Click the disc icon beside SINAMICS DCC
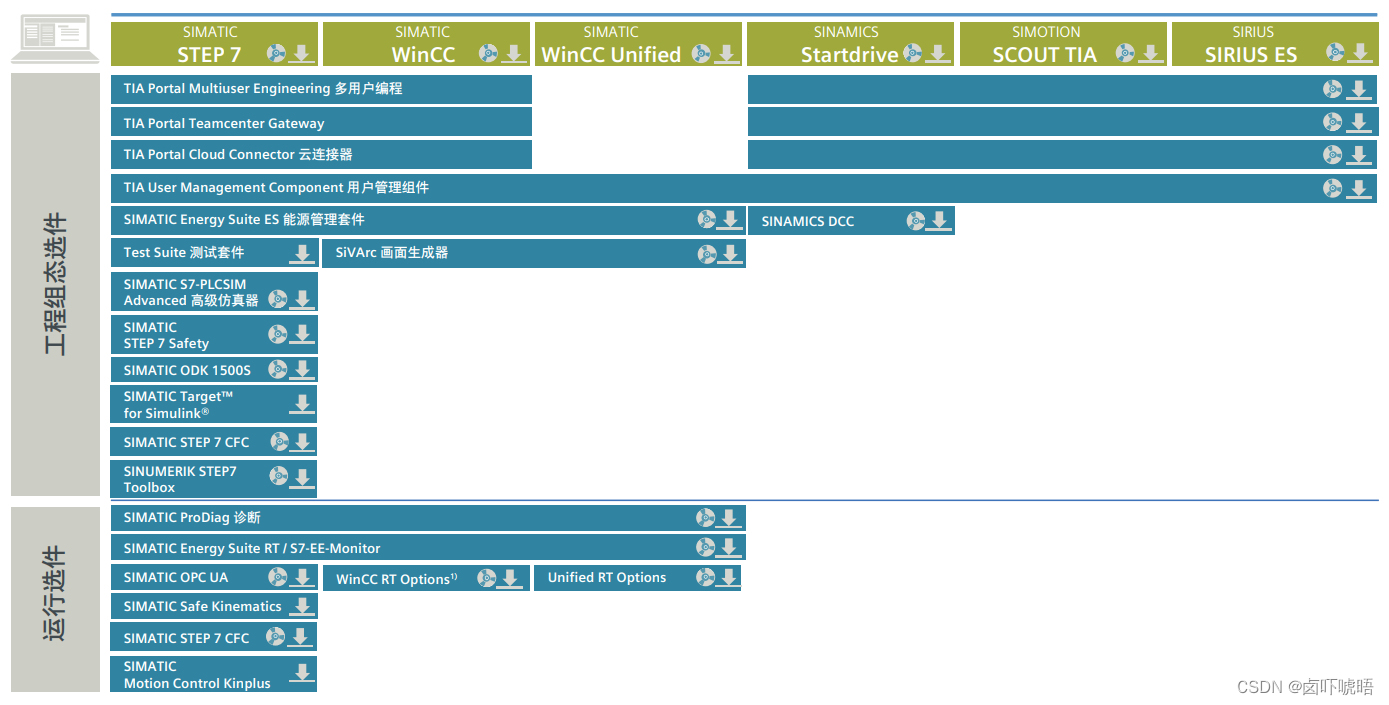This screenshot has width=1389, height=705. (916, 221)
